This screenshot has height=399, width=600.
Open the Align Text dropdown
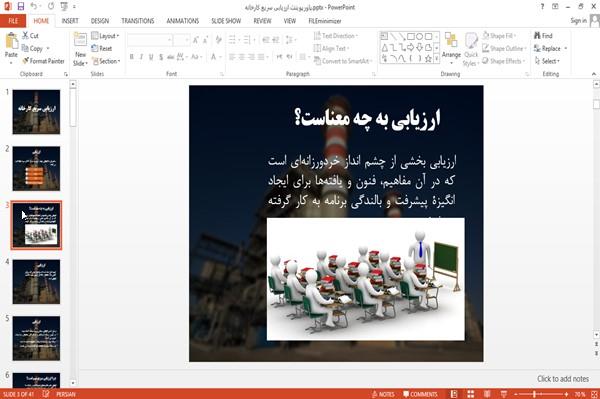(331, 49)
